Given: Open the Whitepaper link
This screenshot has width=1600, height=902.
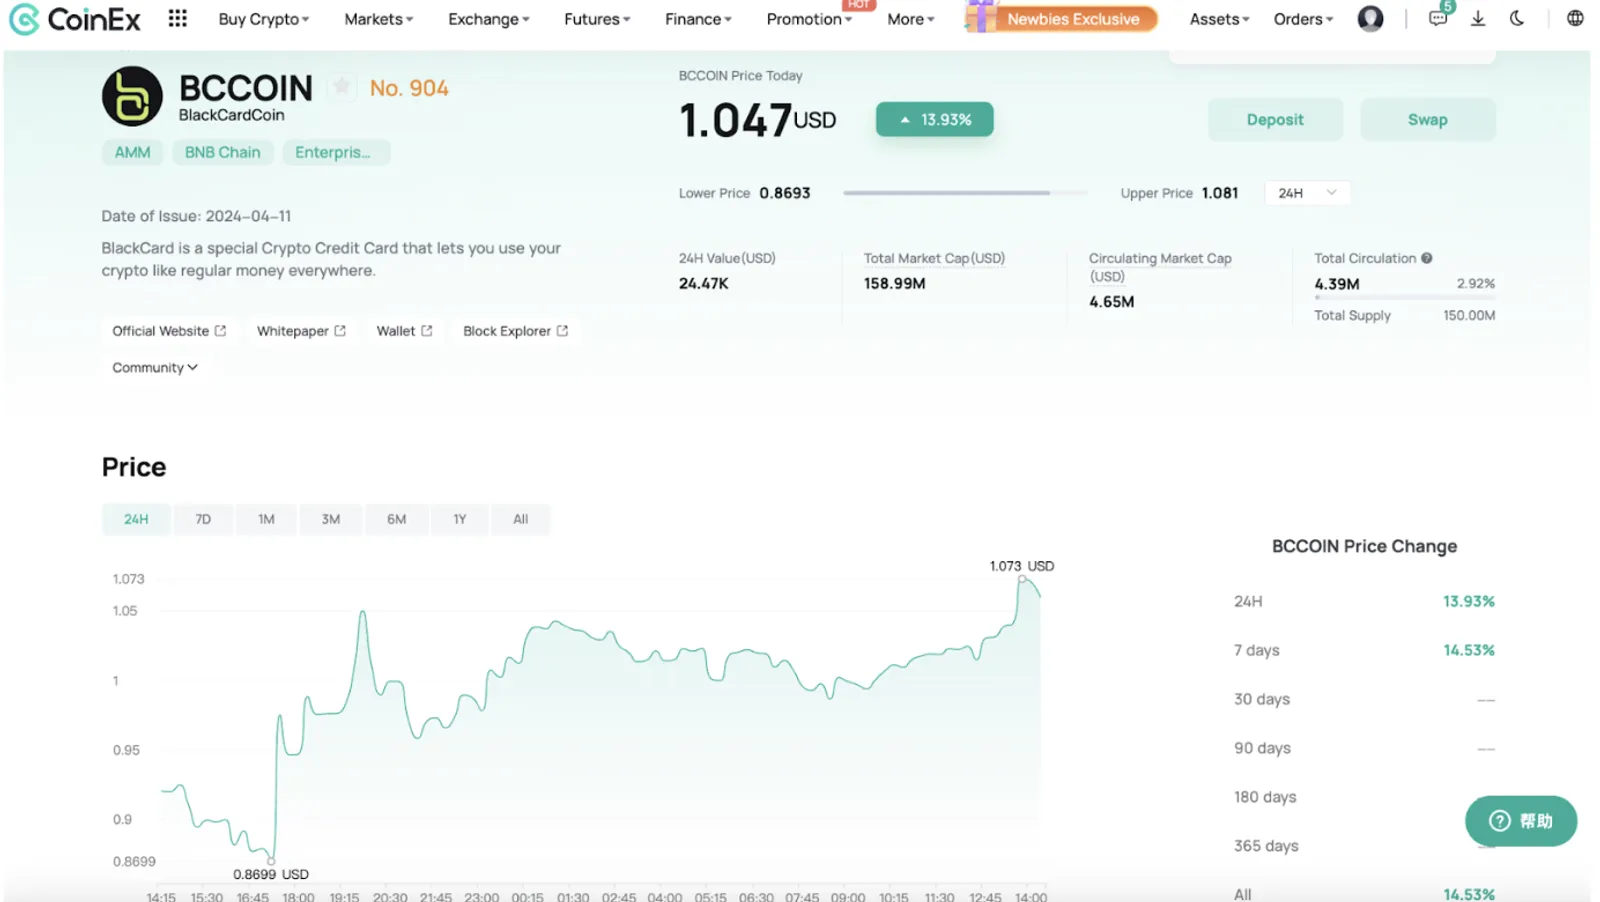Looking at the screenshot, I should (301, 331).
